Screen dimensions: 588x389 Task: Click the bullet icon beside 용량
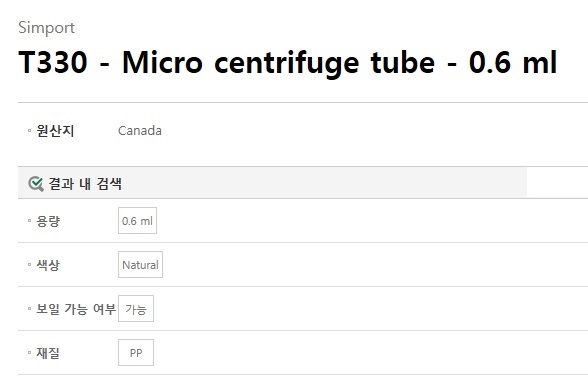tap(29, 221)
